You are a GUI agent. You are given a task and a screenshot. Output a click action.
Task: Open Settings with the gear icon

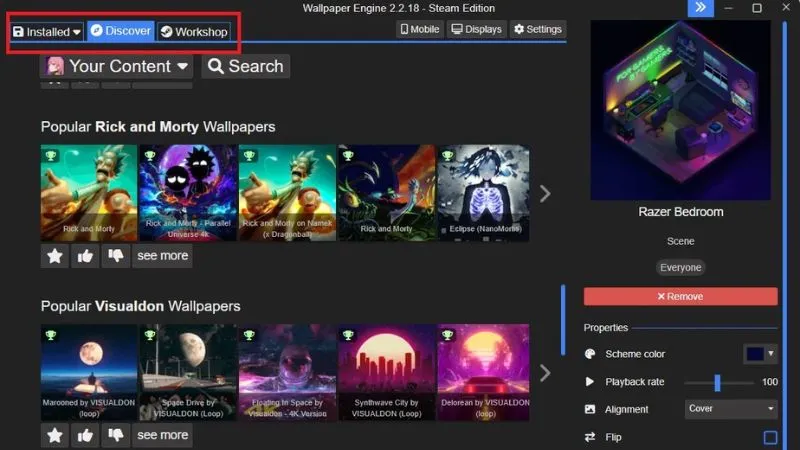(x=538, y=30)
